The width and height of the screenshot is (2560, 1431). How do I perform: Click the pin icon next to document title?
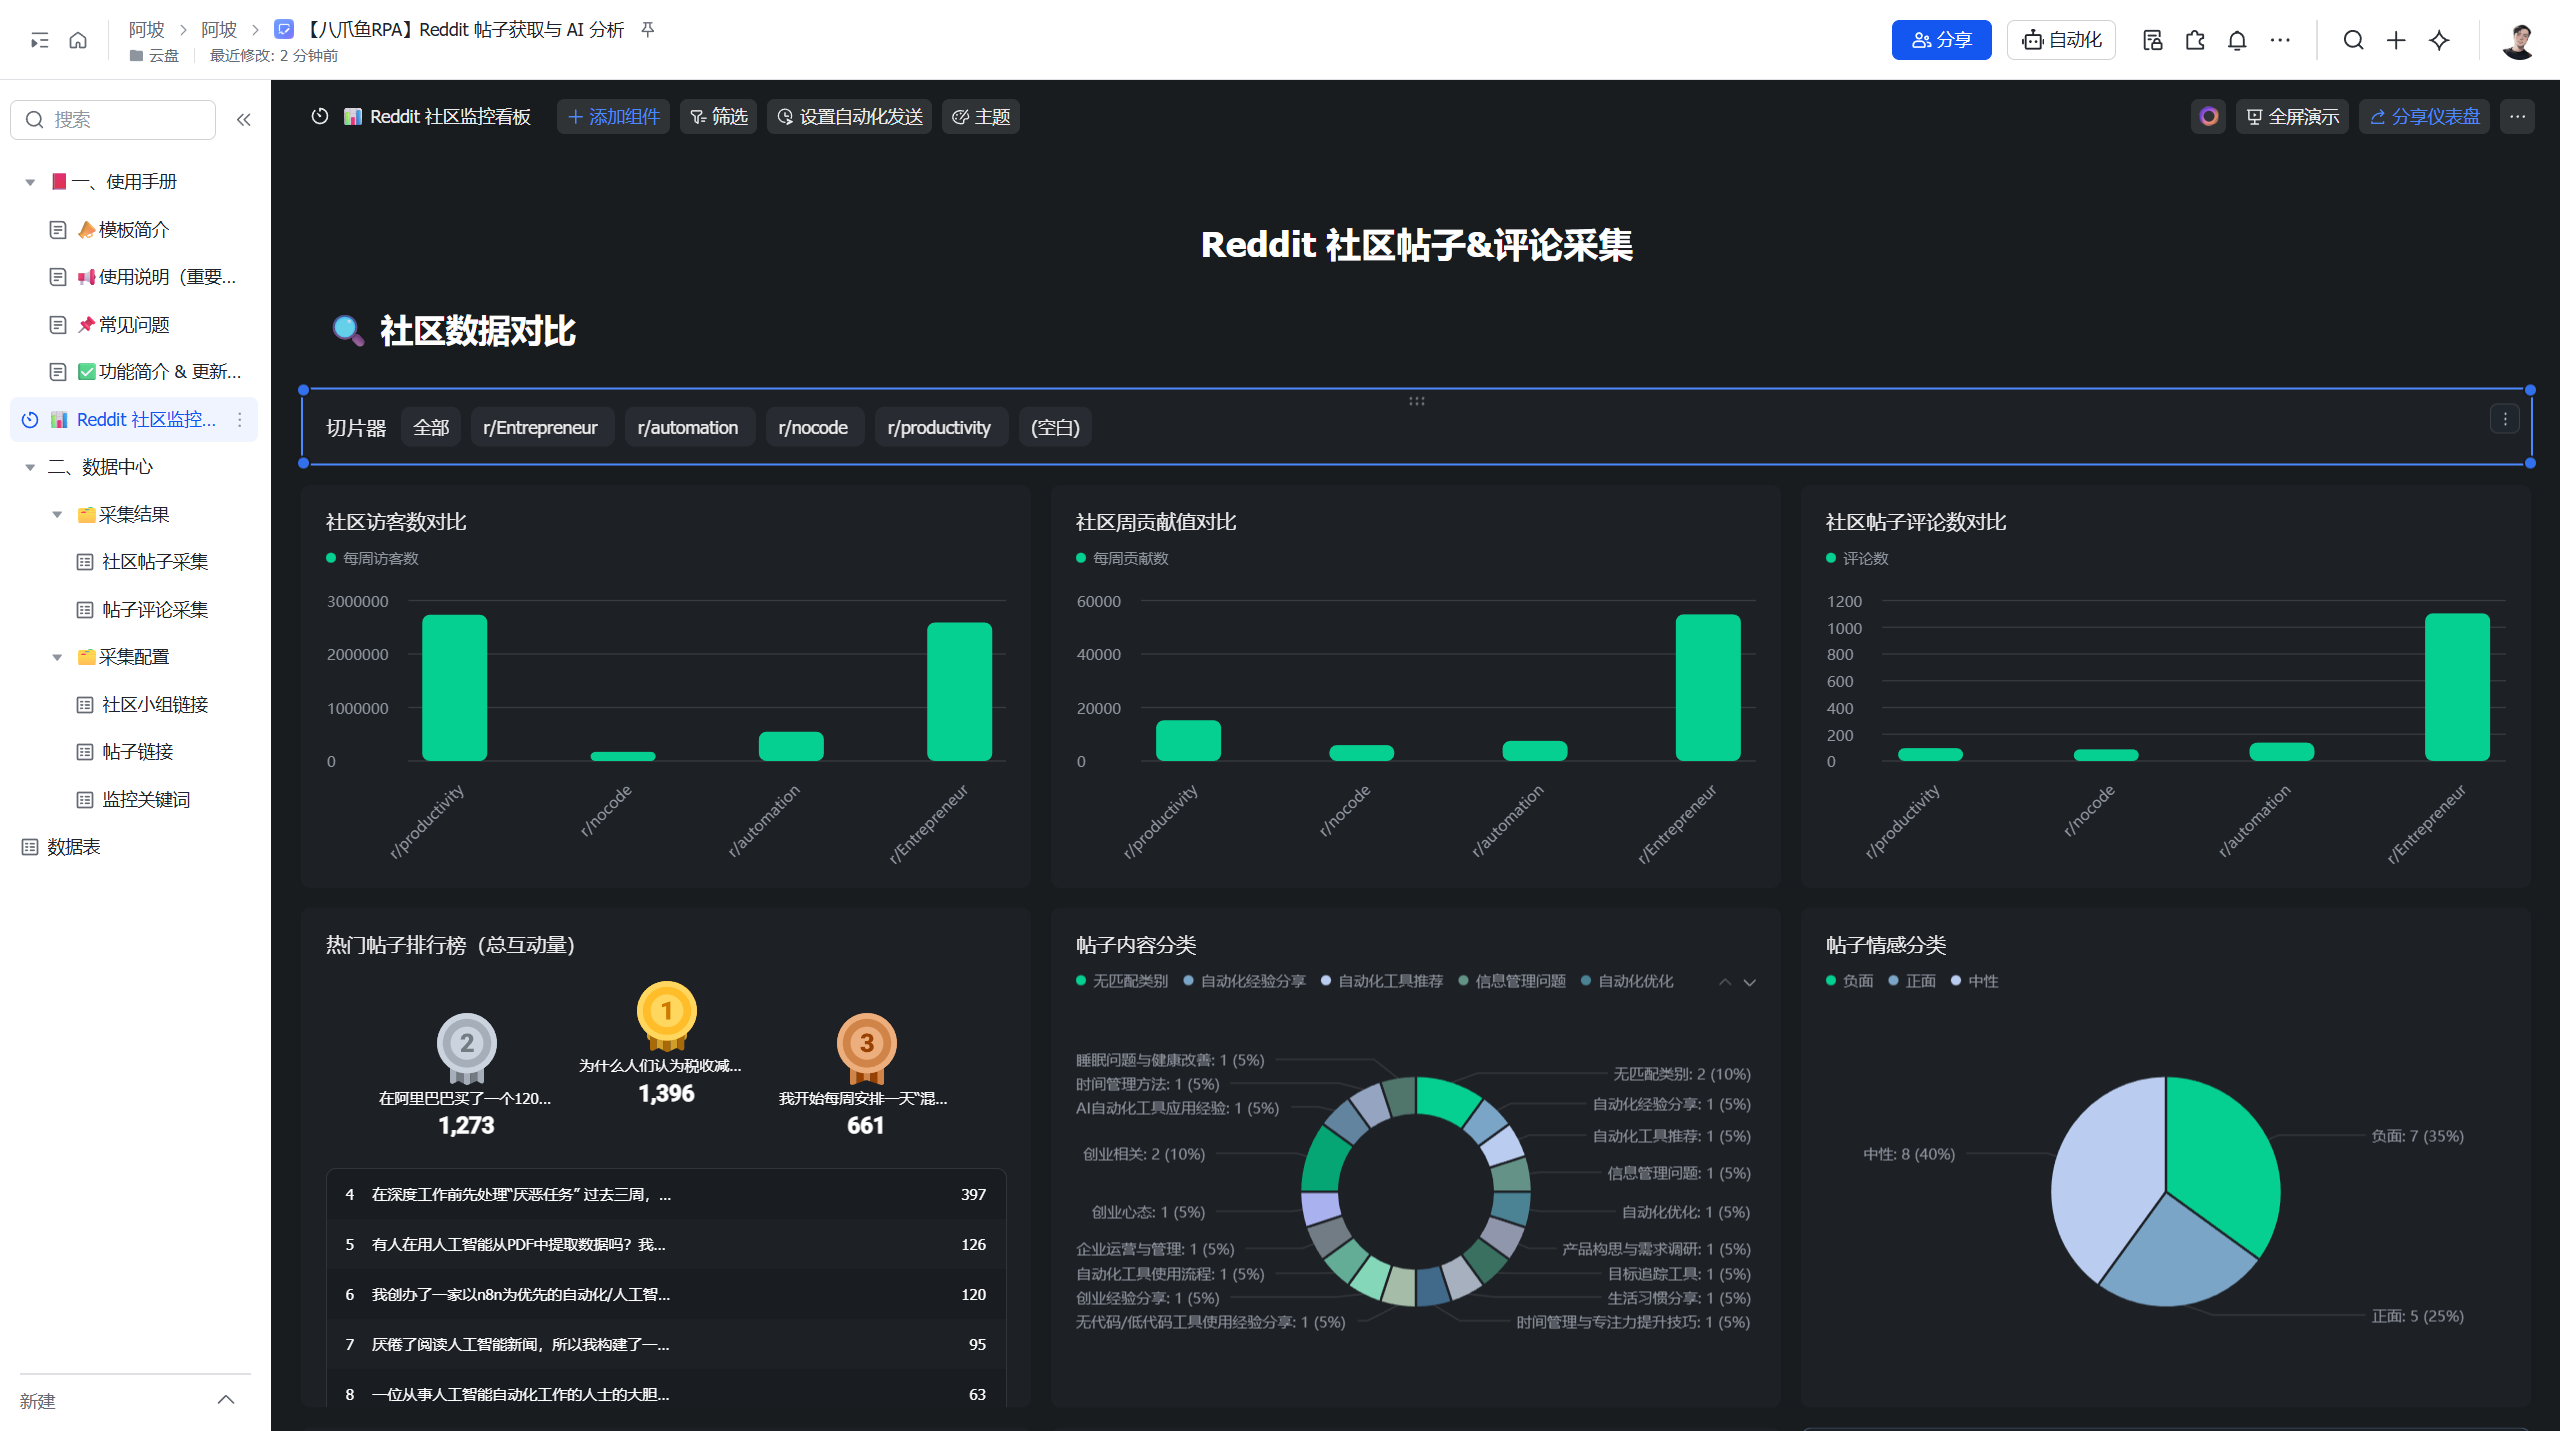tap(648, 30)
